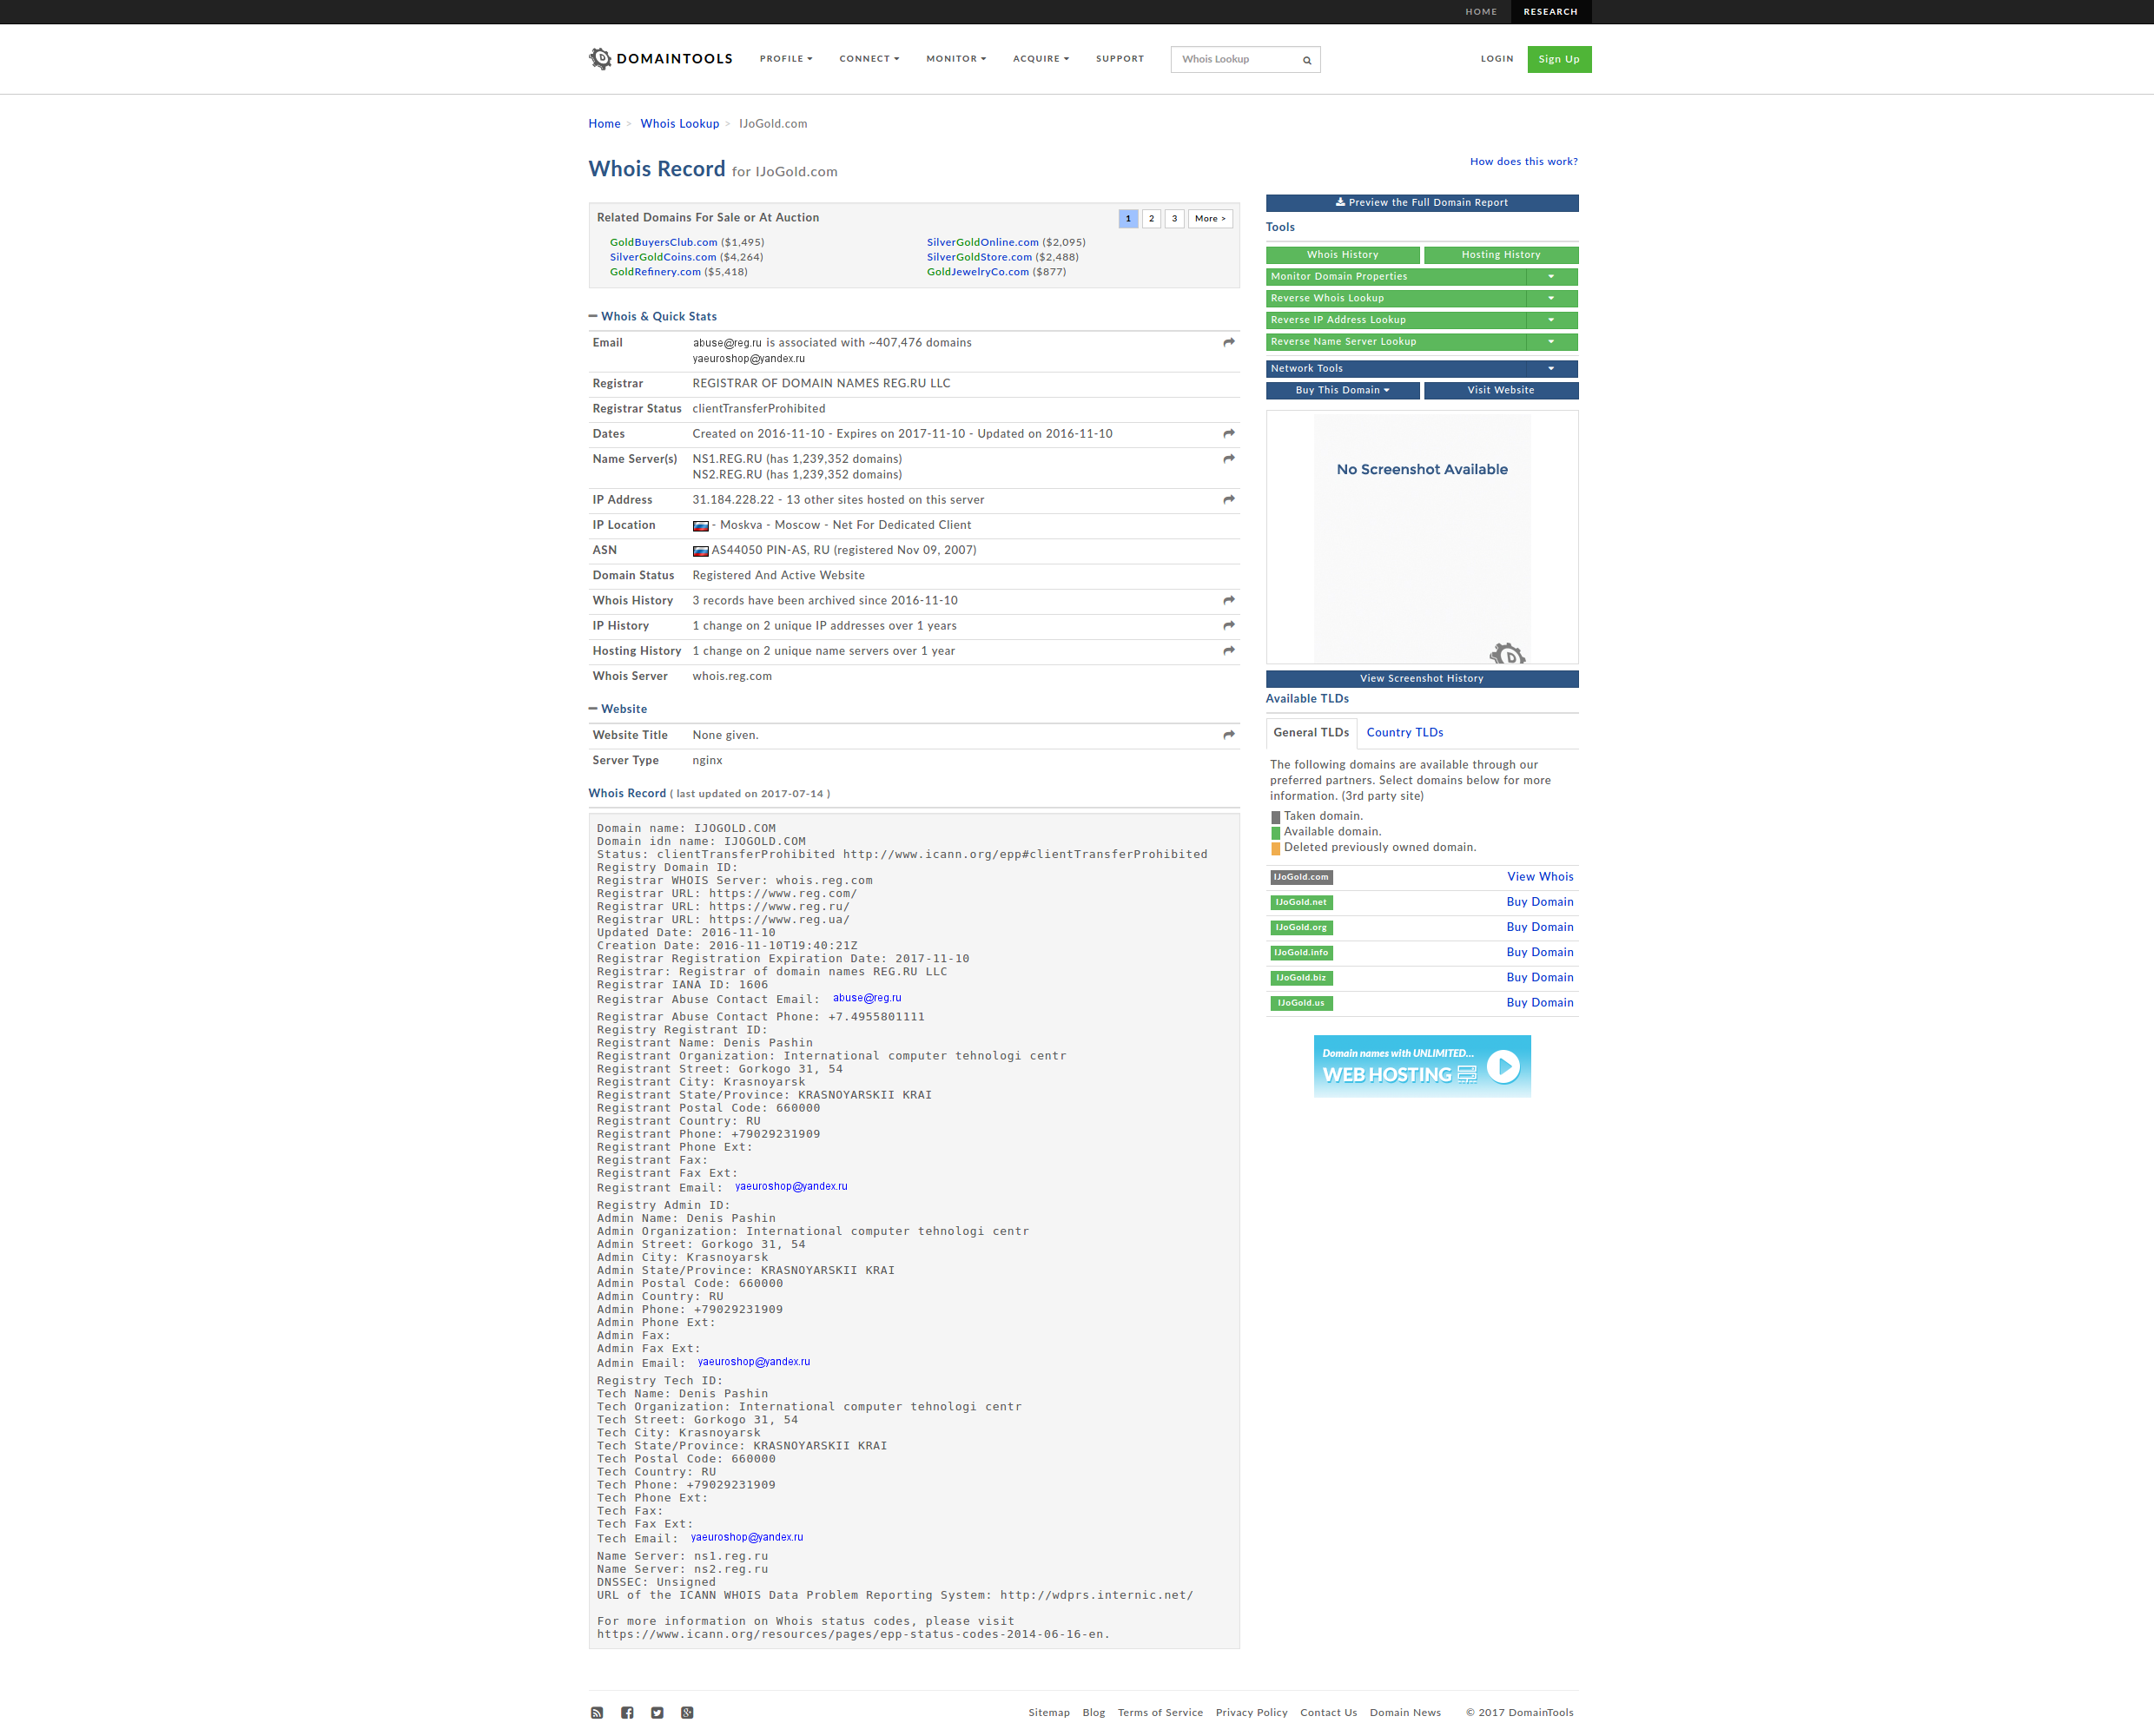This screenshot has width=2154, height=1736.
Task: Switch to the Home top tab
Action: point(1481,12)
